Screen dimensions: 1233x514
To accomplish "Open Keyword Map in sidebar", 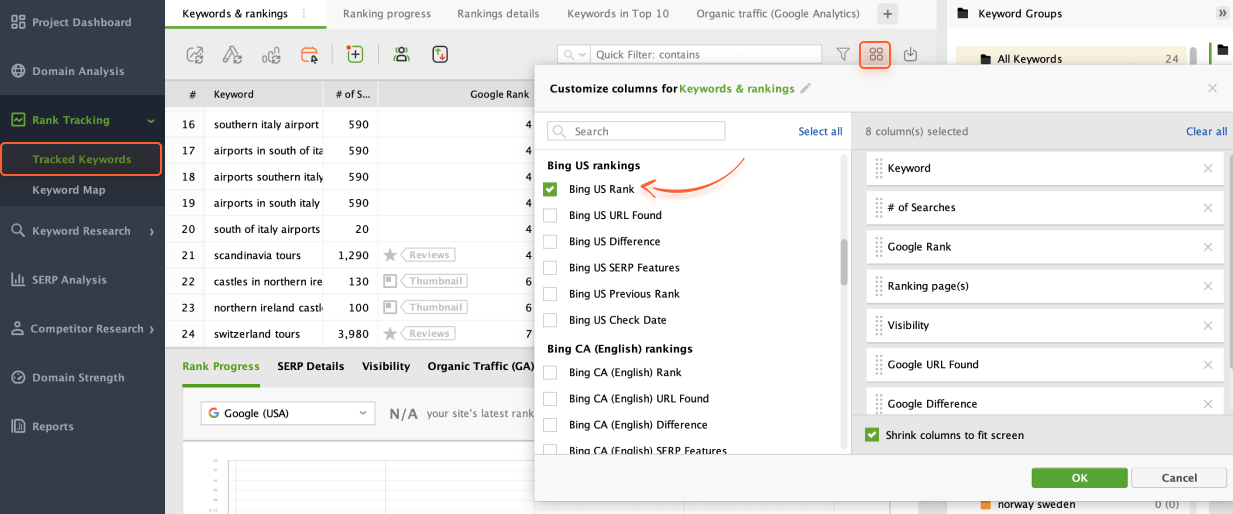I will 69,190.
